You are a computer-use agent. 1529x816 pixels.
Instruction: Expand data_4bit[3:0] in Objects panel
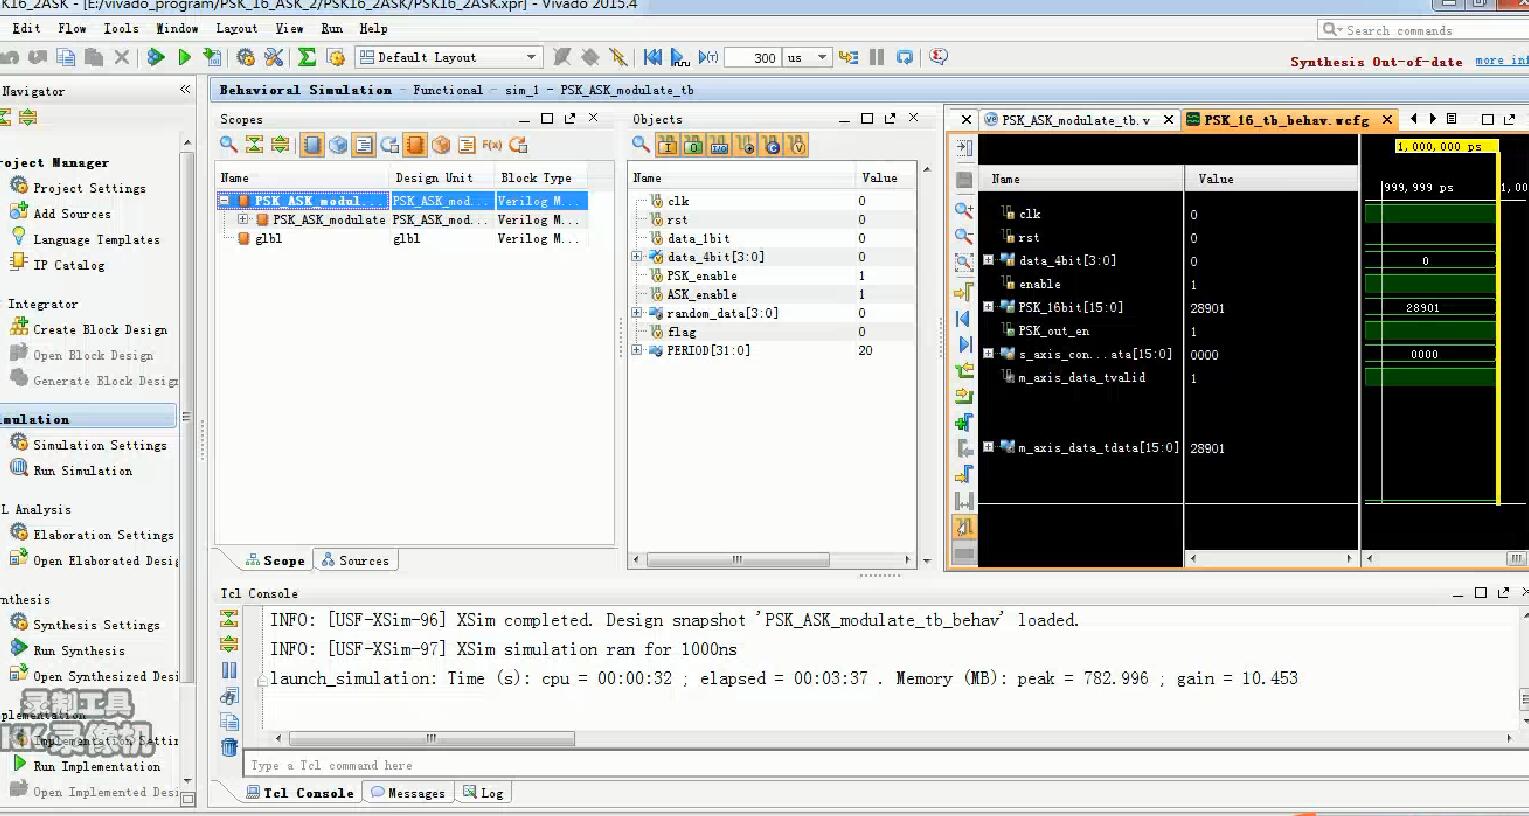pyautogui.click(x=637, y=257)
